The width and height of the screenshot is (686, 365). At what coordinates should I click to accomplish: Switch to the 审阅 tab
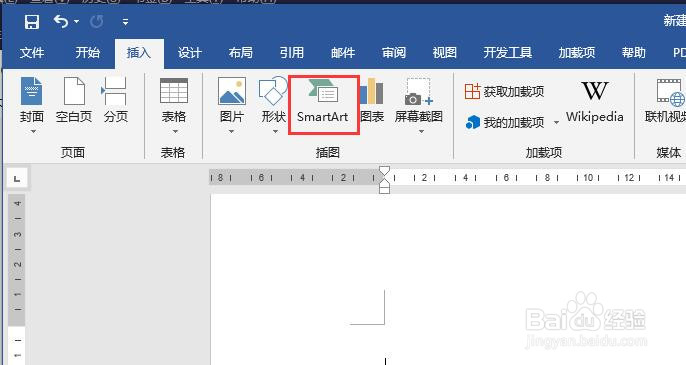tap(394, 53)
